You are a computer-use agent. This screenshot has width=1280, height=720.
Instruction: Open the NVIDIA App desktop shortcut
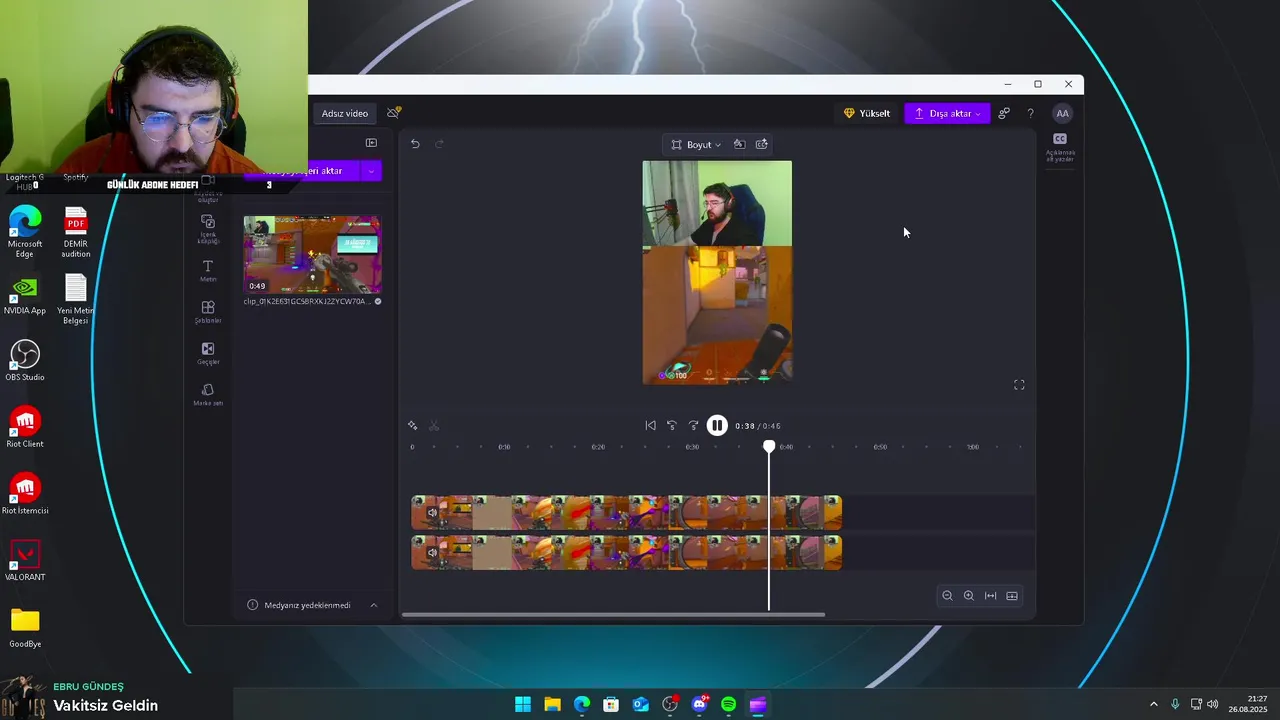(25, 296)
